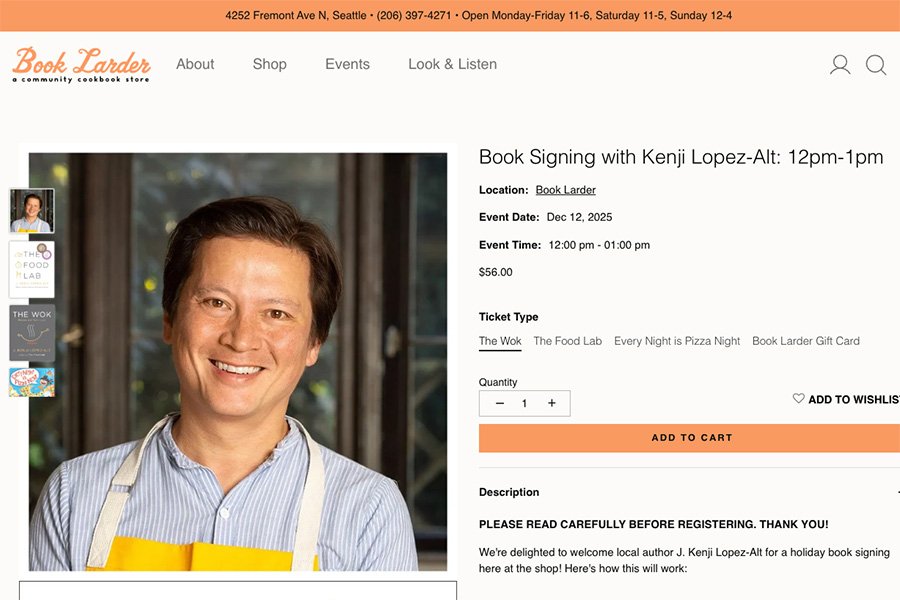Choose Every Night is Pizza Night ticket
900x600 pixels.
677,341
